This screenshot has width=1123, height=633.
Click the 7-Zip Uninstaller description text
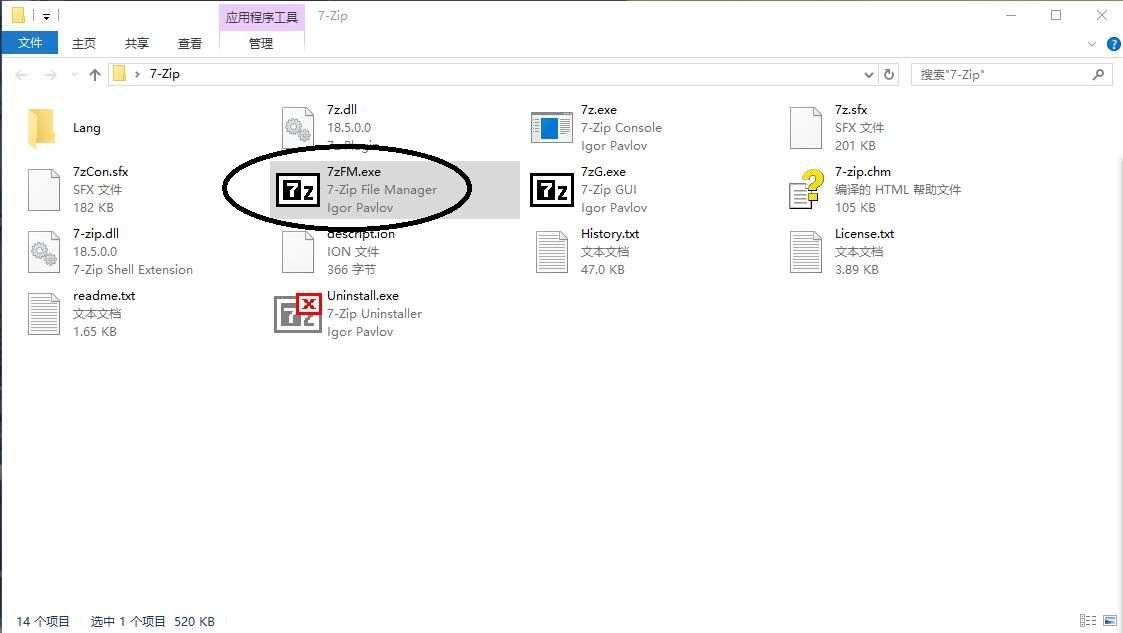click(375, 314)
